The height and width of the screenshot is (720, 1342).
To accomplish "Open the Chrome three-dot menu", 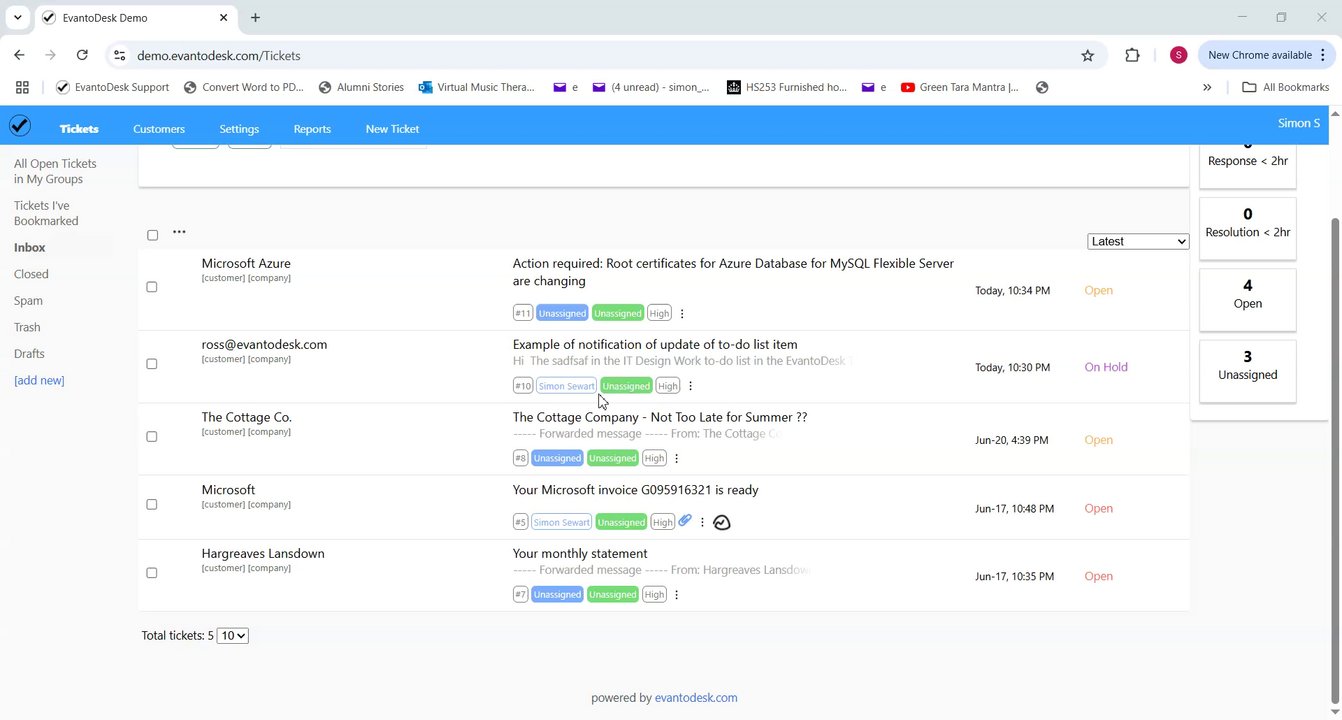I will point(1322,55).
